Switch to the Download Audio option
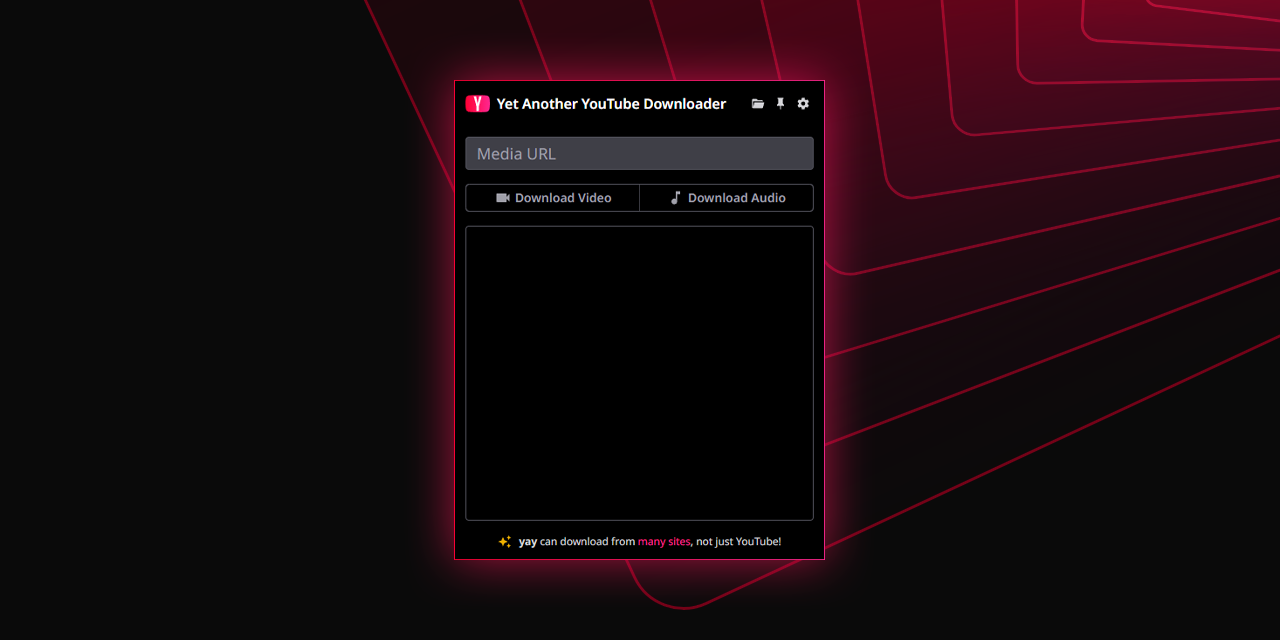This screenshot has width=1280, height=640. (x=726, y=197)
